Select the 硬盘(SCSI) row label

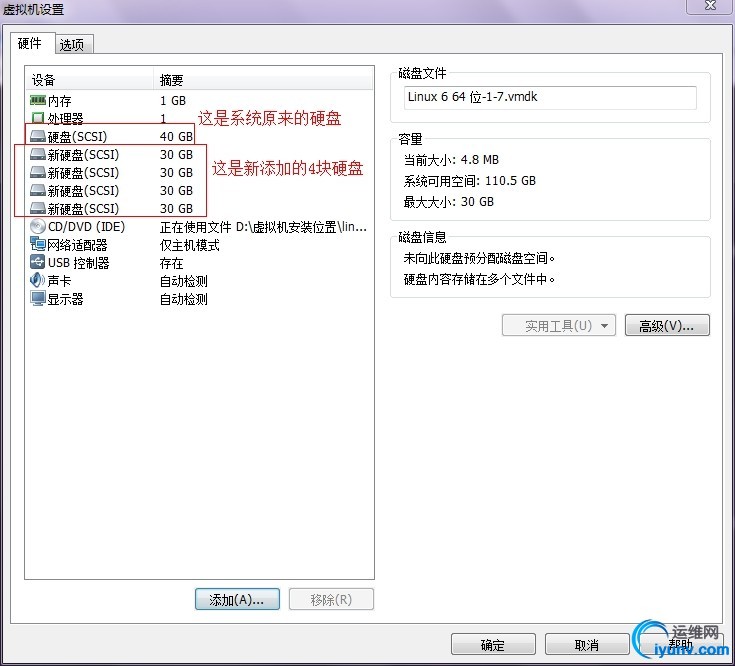click(x=77, y=137)
